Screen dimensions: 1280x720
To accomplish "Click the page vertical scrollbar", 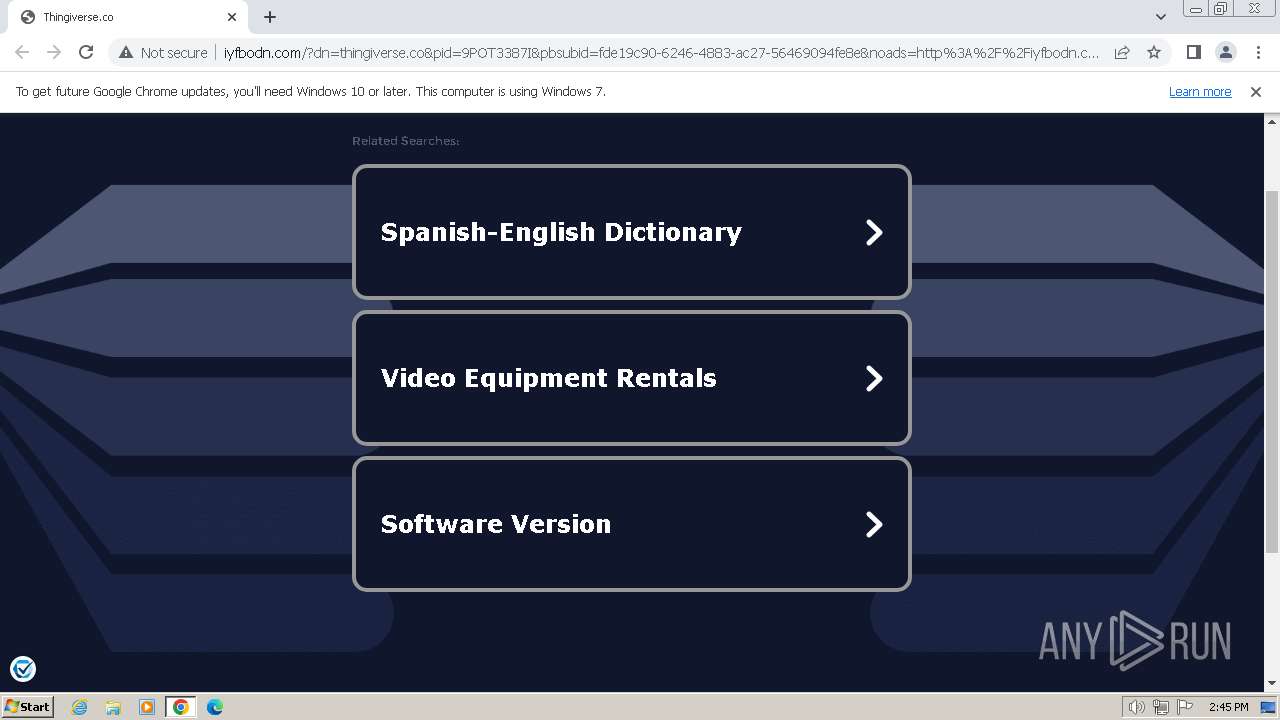I will point(1272,370).
